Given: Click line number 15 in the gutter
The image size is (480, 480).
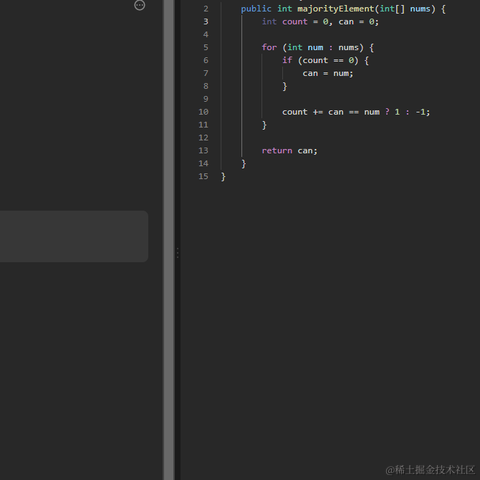Looking at the screenshot, I should tap(203, 176).
